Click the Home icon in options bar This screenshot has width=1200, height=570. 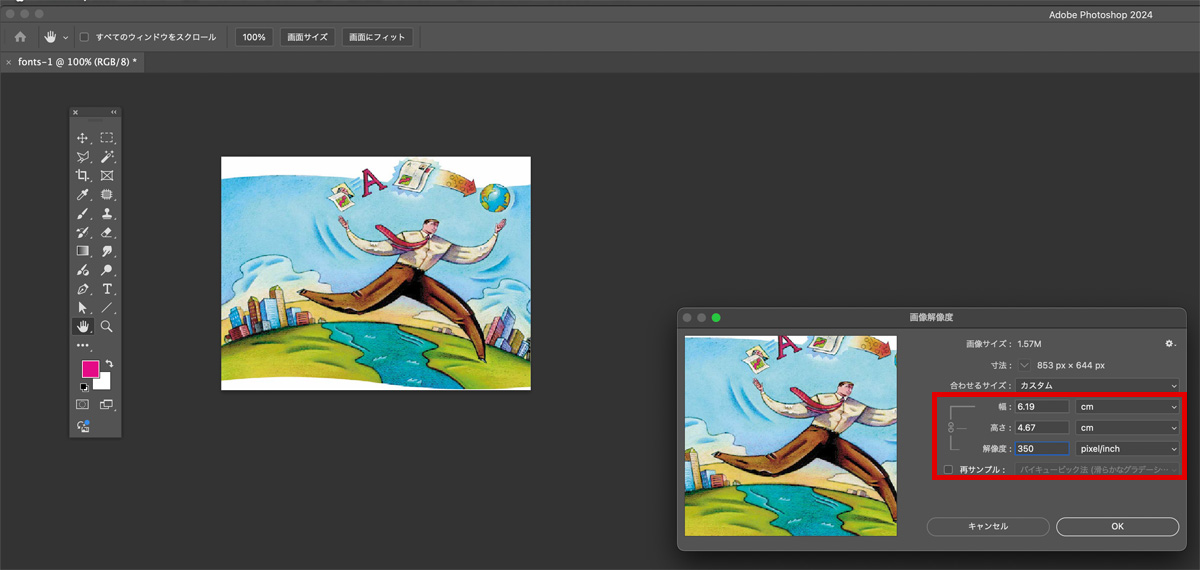[20, 37]
